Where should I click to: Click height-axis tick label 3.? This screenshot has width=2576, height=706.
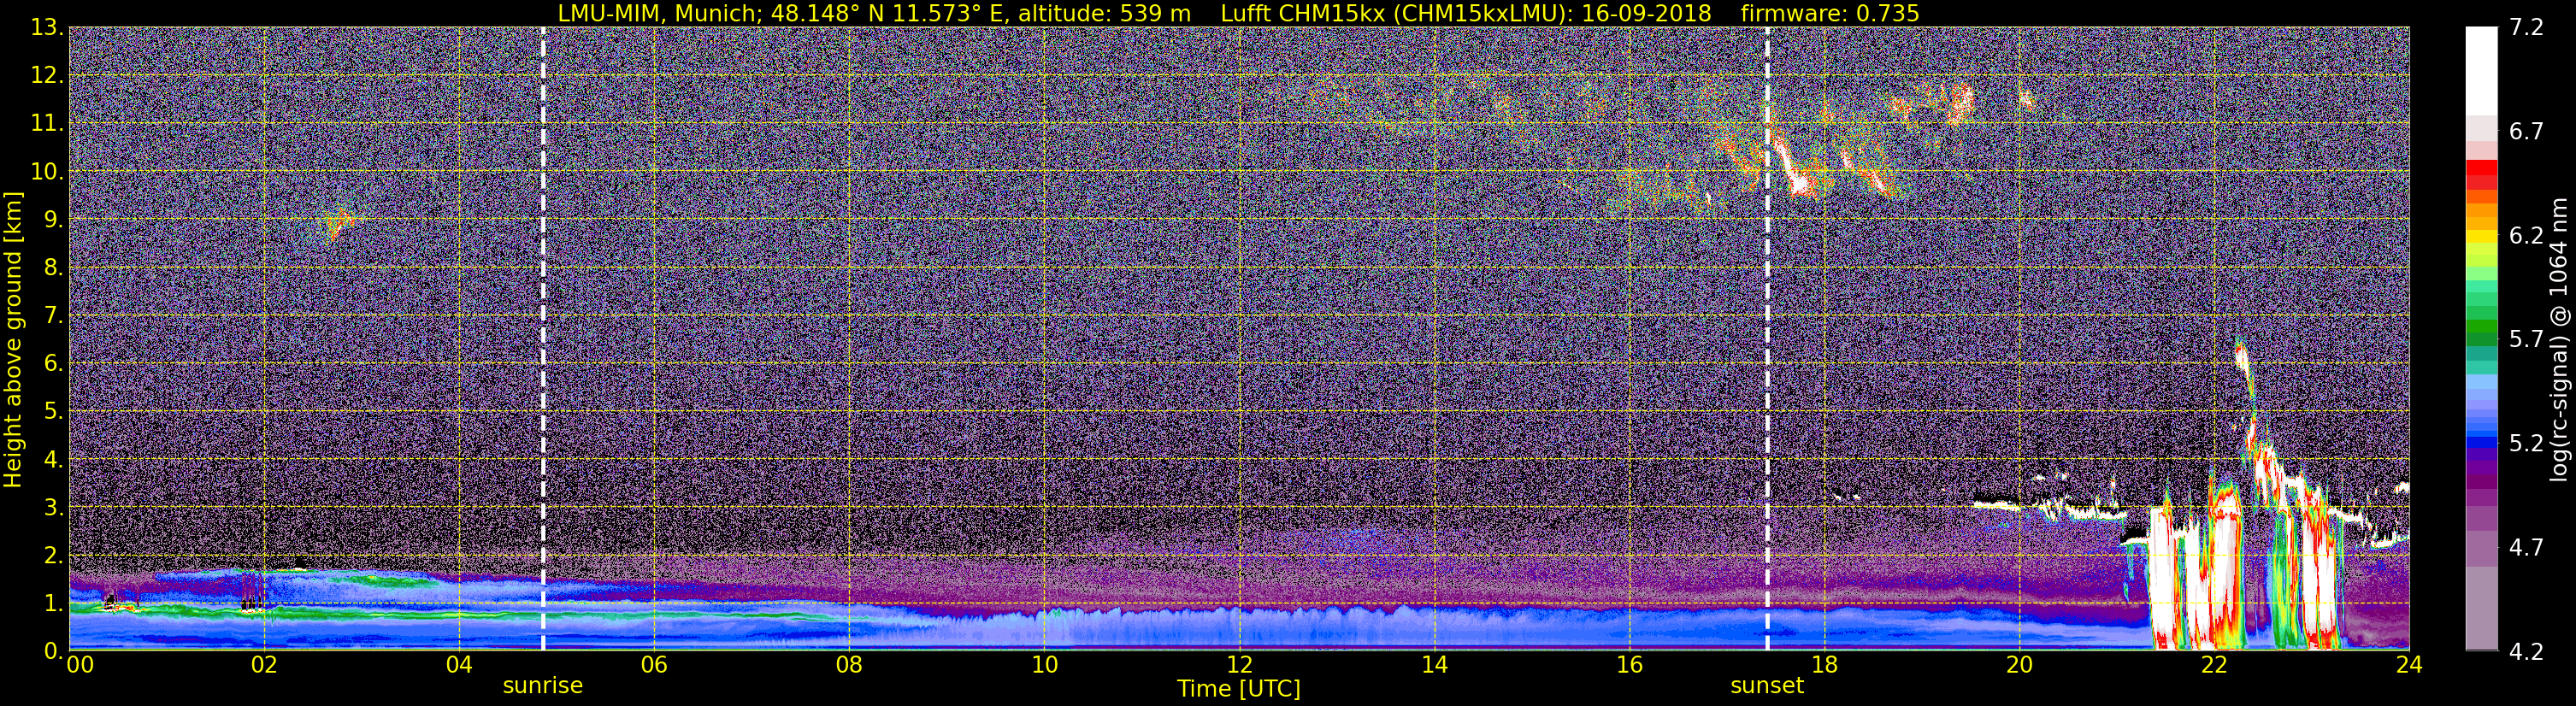tap(52, 508)
